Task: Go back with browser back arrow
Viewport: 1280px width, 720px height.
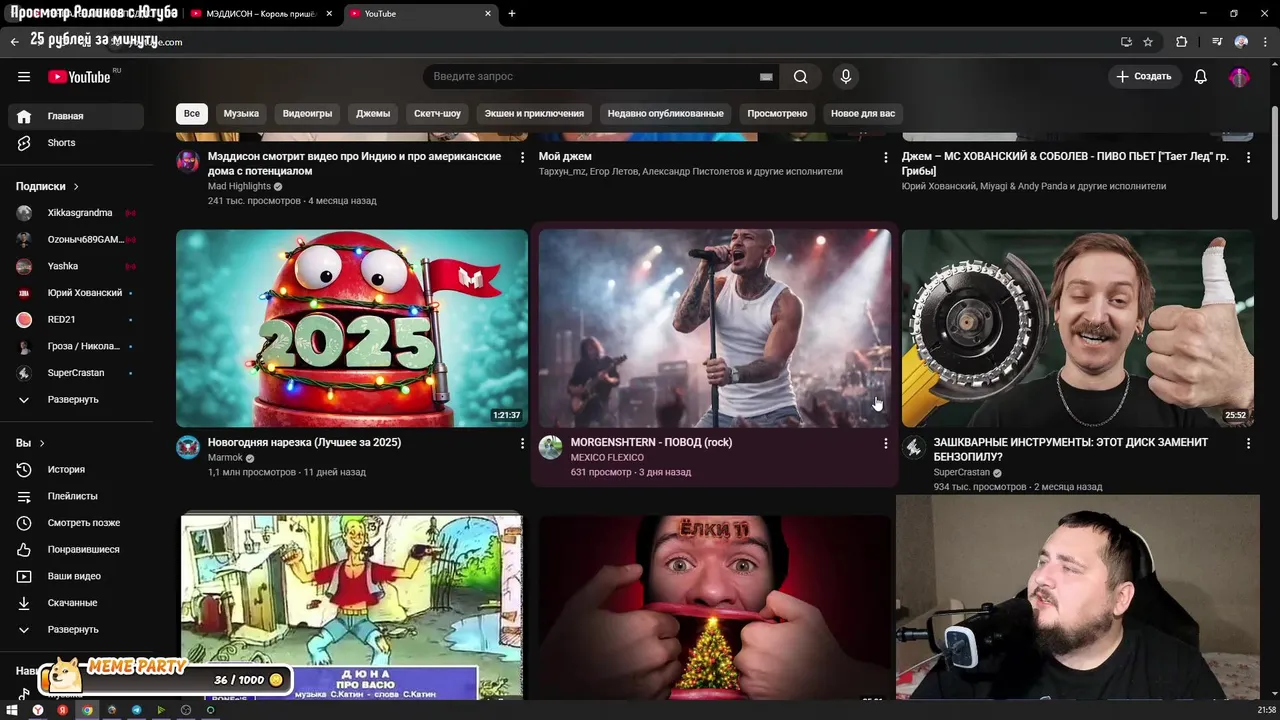Action: tap(14, 42)
